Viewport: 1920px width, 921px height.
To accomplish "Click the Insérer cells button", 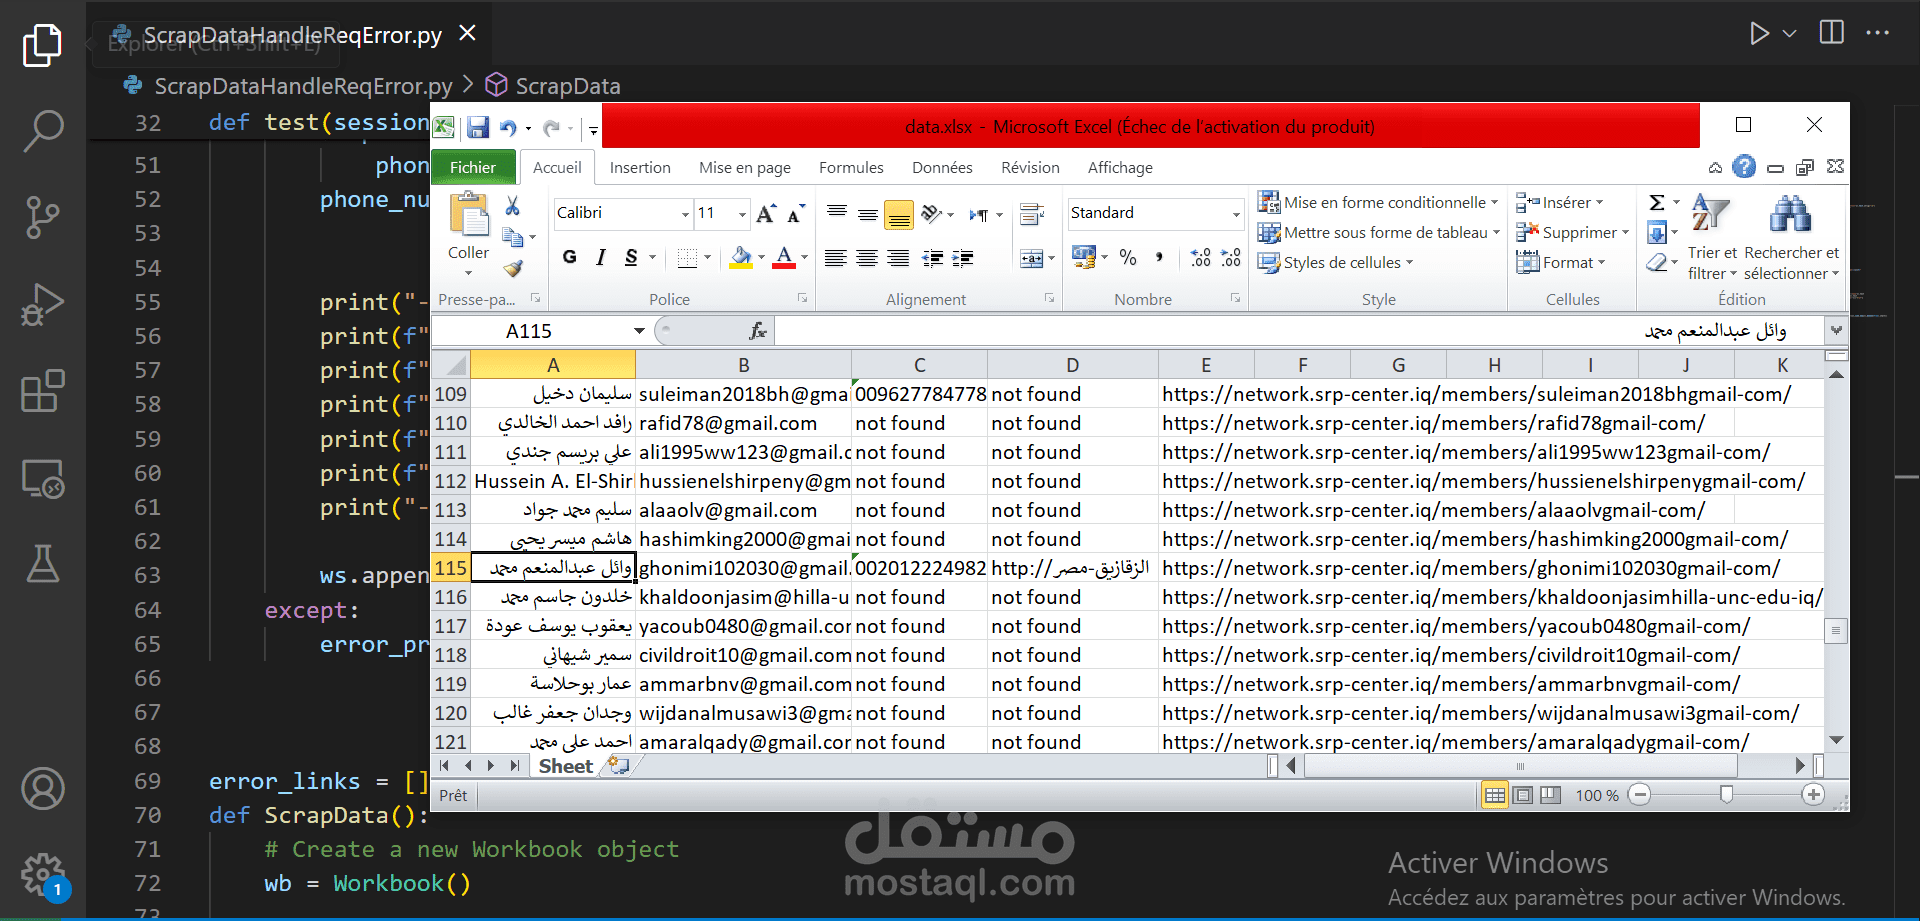I will click(x=1559, y=202).
